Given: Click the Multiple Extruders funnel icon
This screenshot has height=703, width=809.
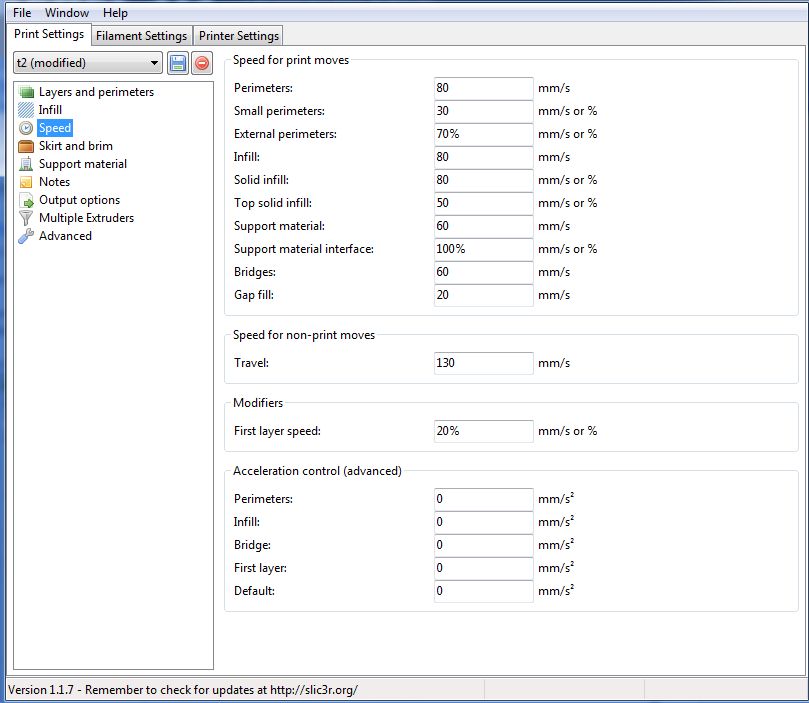Looking at the screenshot, I should click(26, 218).
